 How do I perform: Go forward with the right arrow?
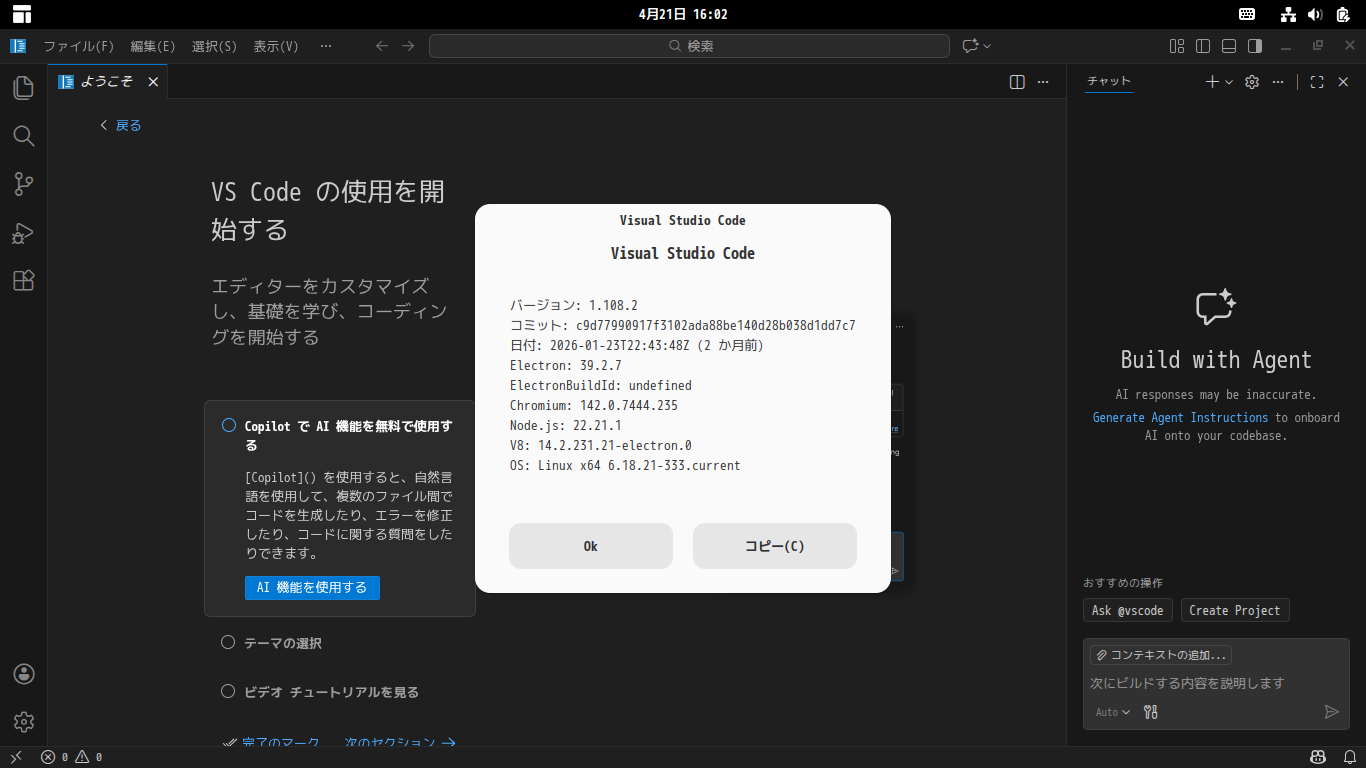point(408,46)
